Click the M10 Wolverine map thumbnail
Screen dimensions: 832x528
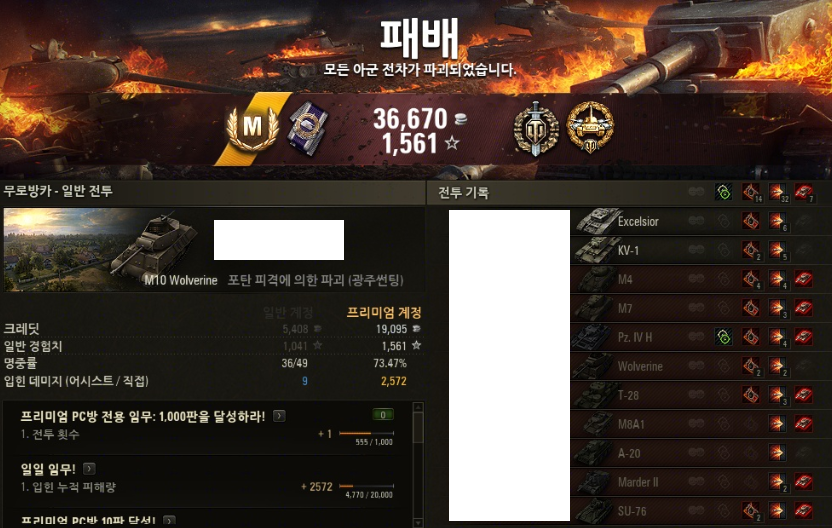[102, 250]
